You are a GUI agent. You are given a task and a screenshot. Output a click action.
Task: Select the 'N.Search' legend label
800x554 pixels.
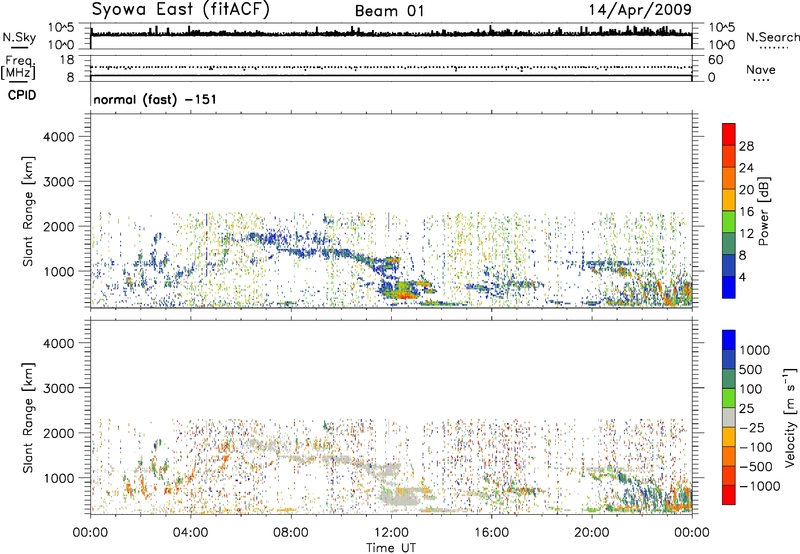[x=773, y=37]
